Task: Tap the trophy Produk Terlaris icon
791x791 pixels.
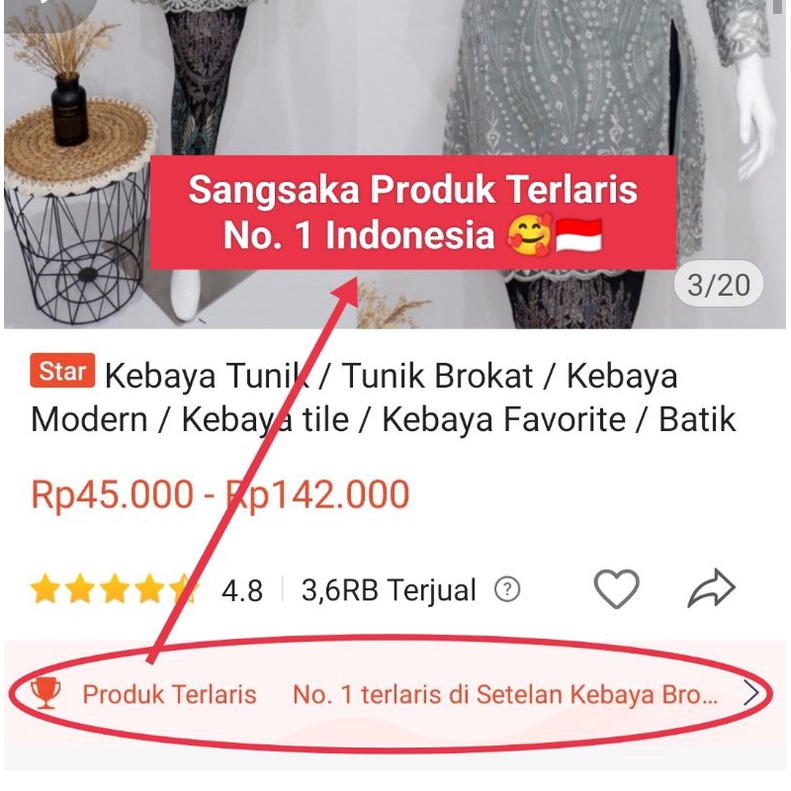Action: point(46,693)
